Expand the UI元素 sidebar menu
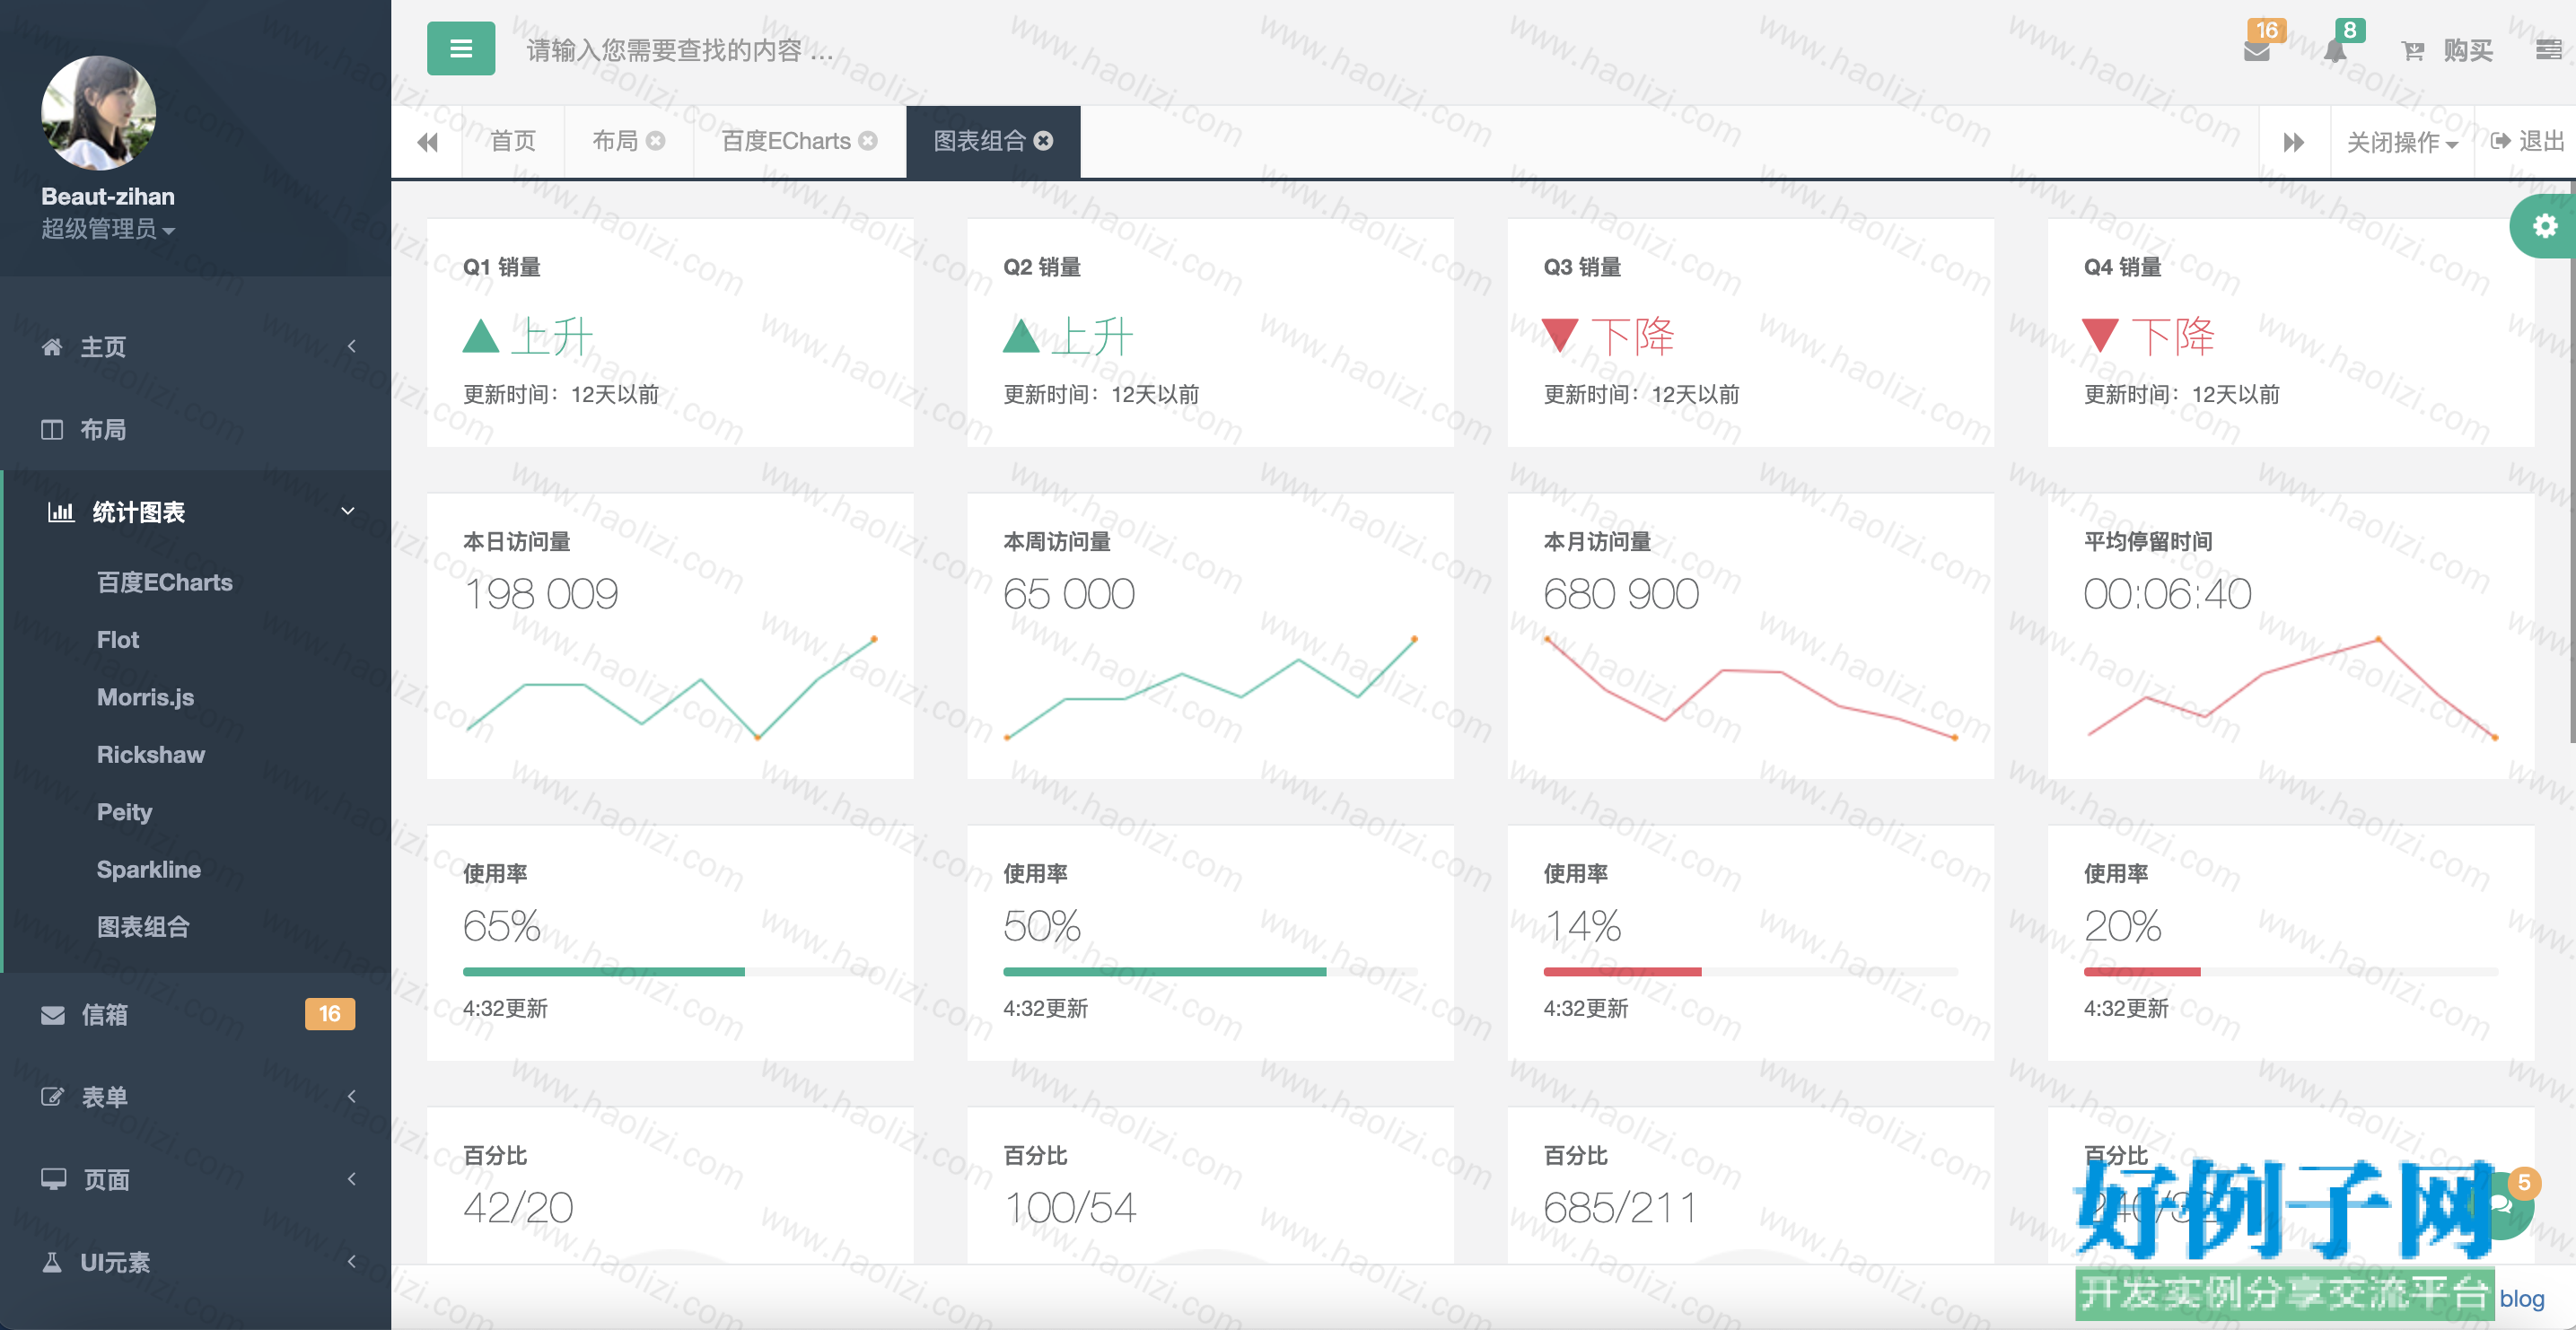This screenshot has width=2576, height=1330. tap(196, 1262)
